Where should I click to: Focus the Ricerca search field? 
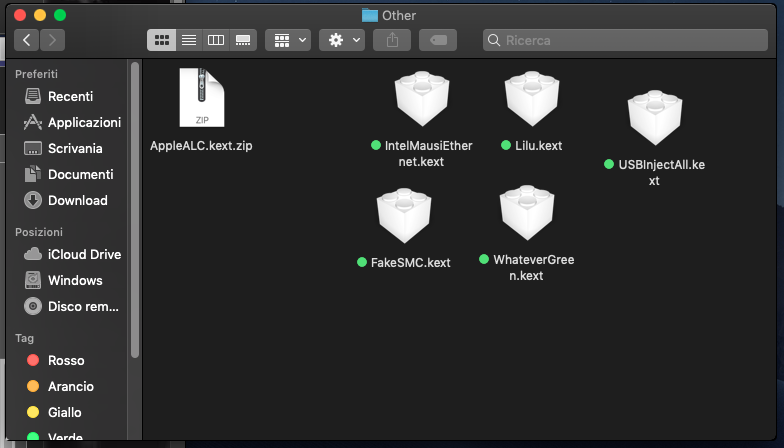tap(625, 40)
